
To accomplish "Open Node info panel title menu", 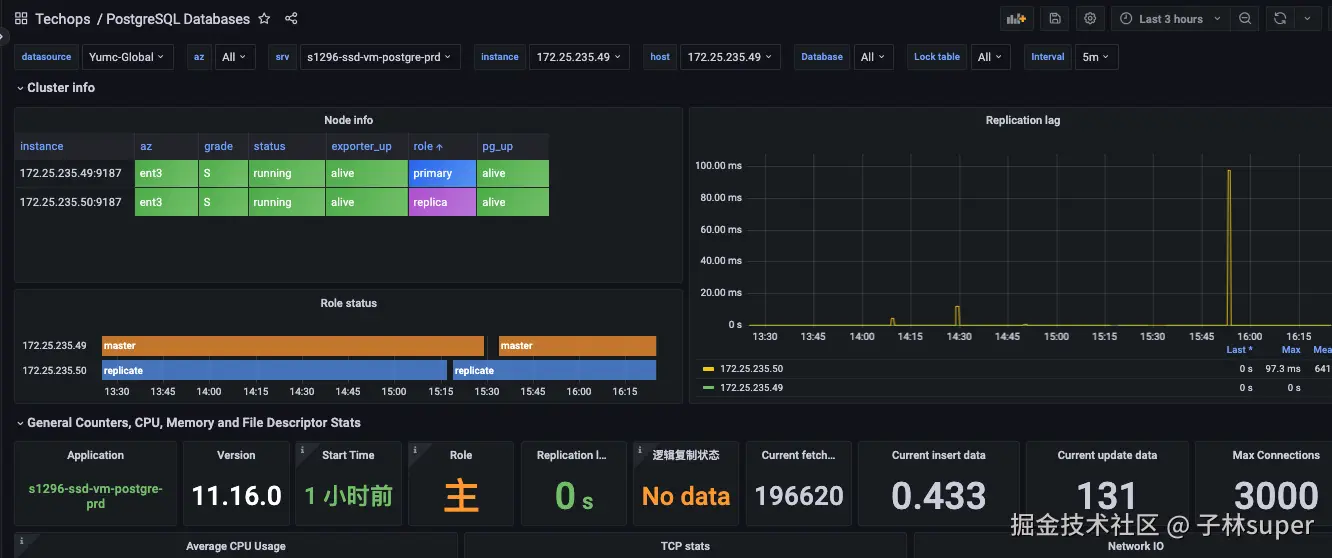I will [x=348, y=120].
